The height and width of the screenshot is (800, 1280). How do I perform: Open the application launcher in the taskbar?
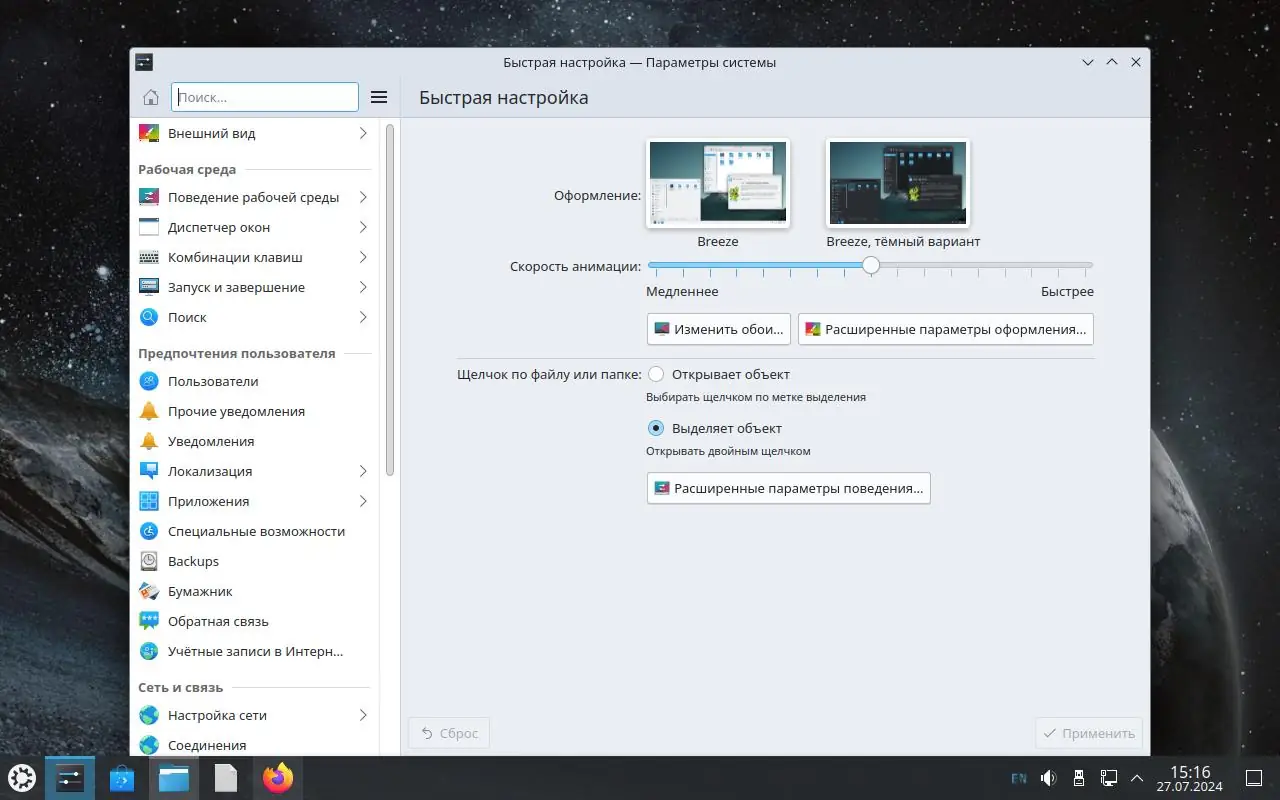coord(22,778)
